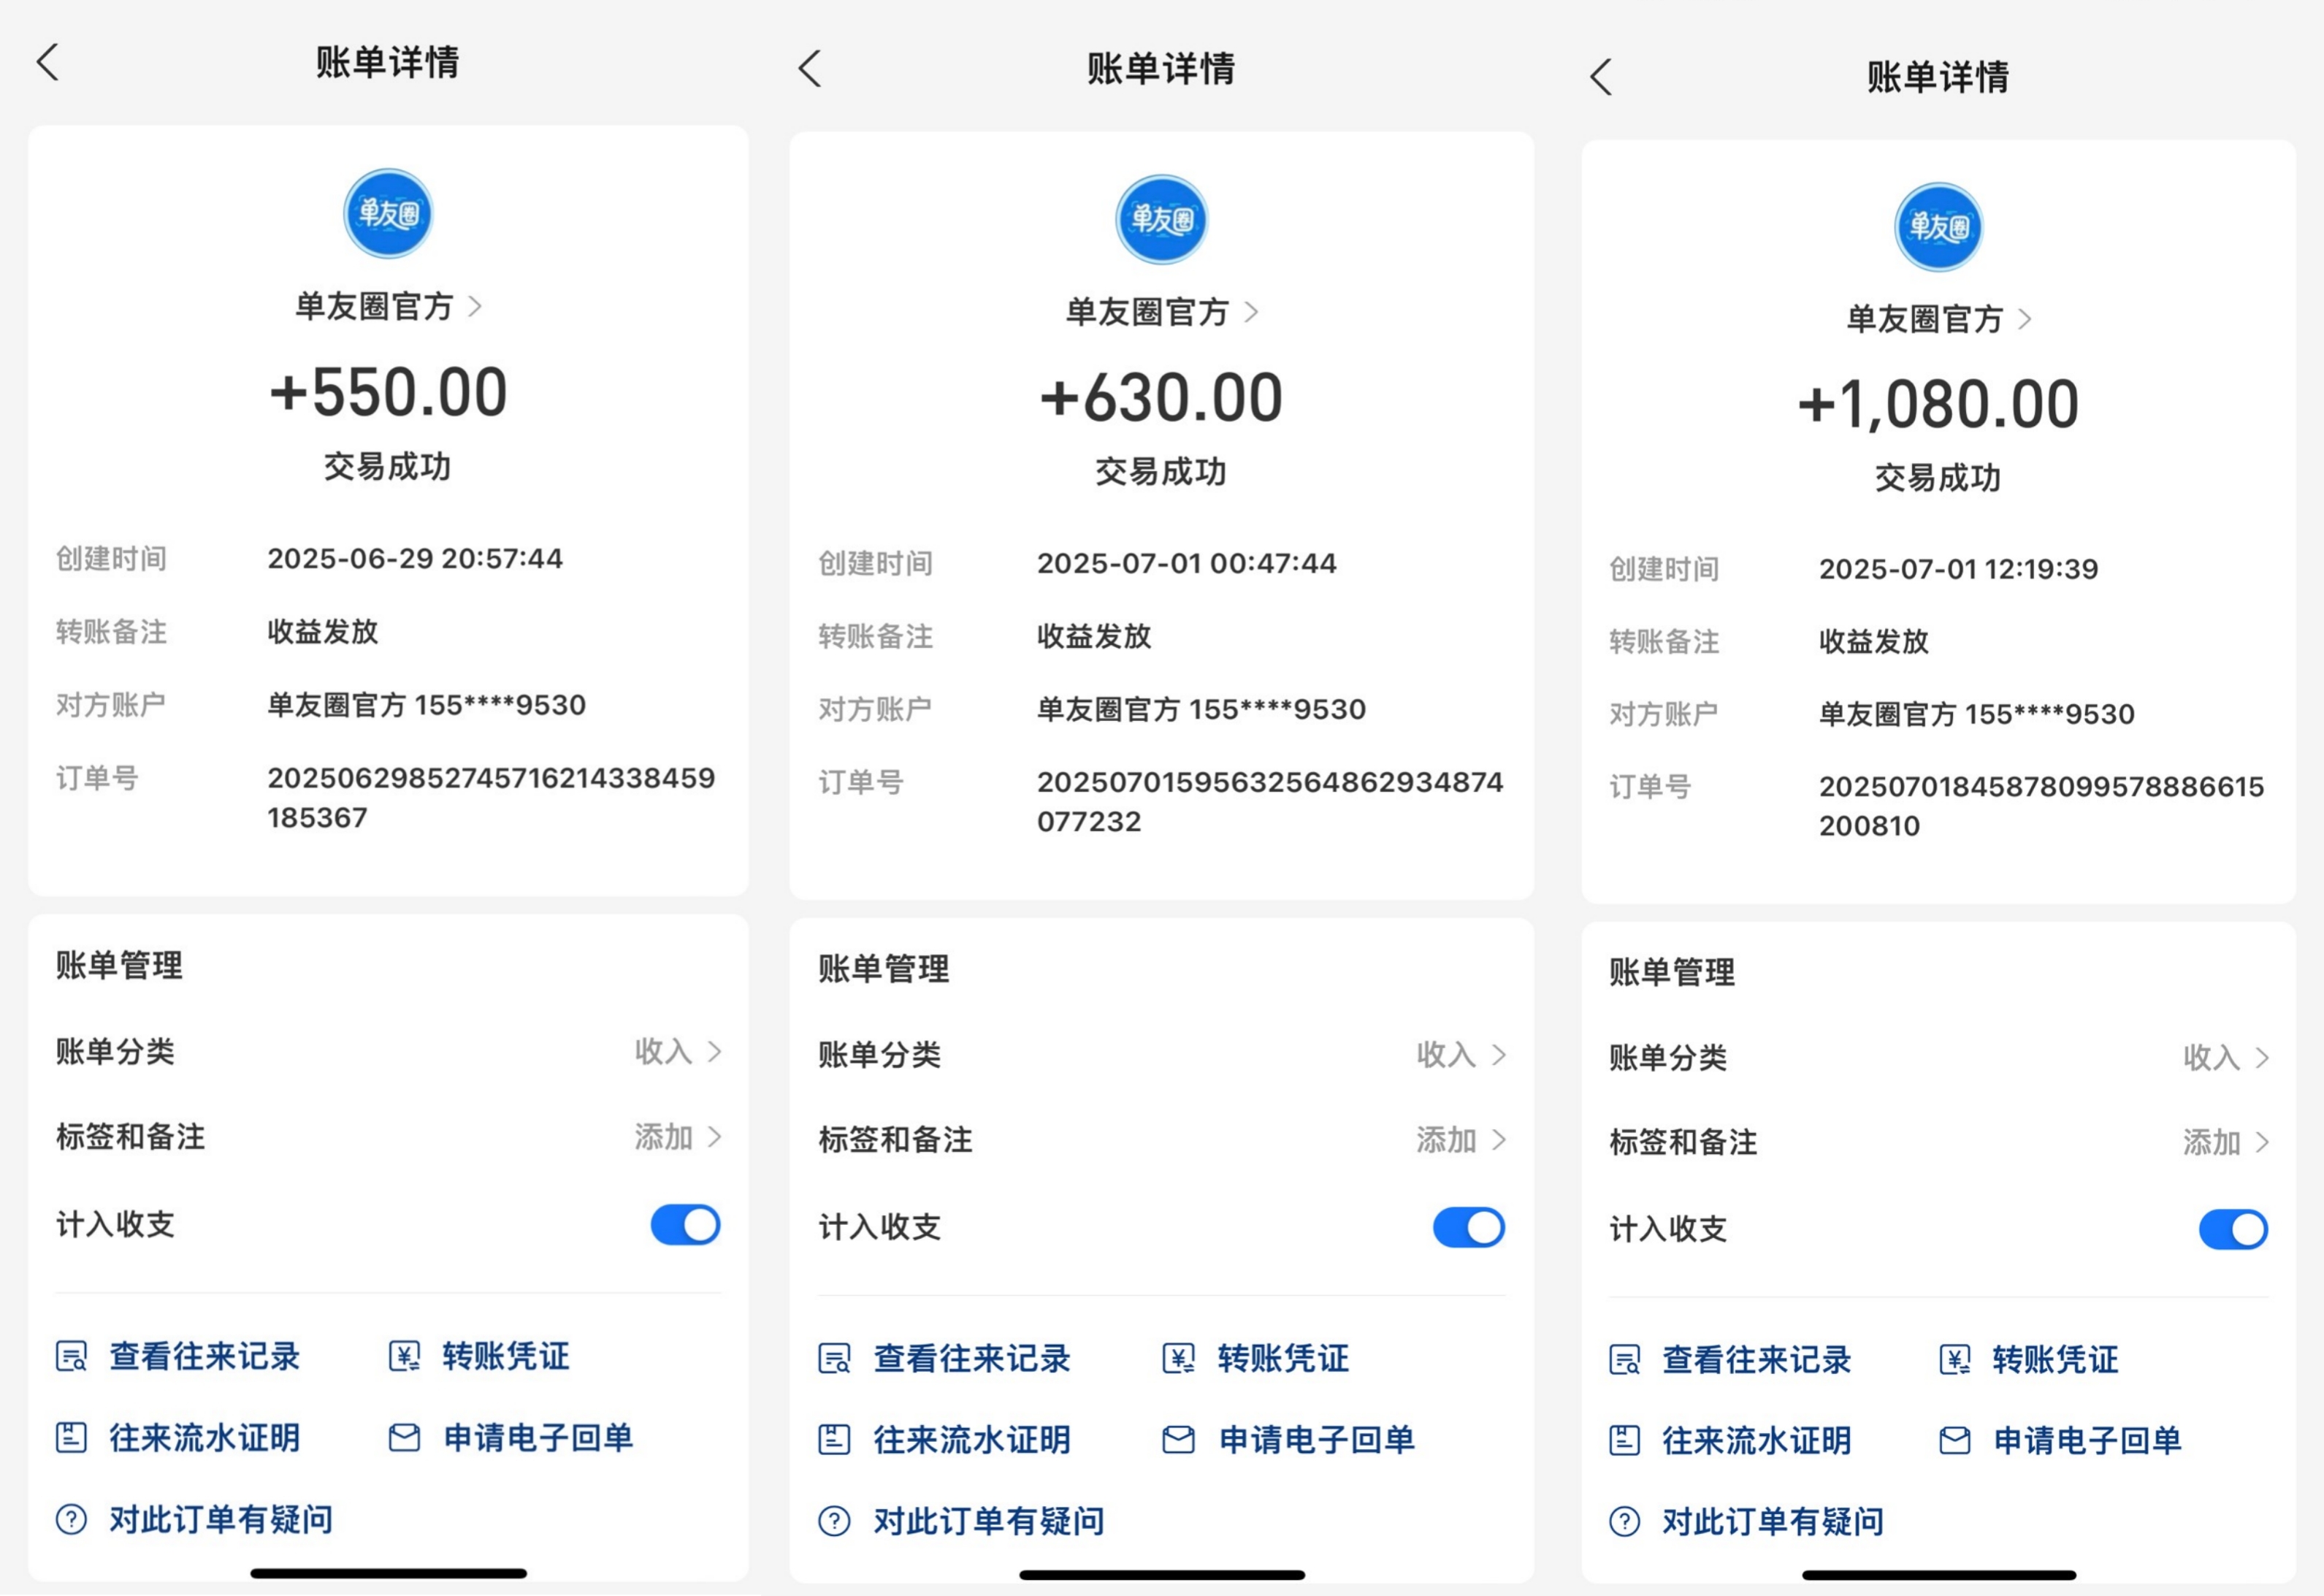
Task: Open 账单分类 收入 chevron in +1,080.00 panel
Action: (x=2262, y=1058)
